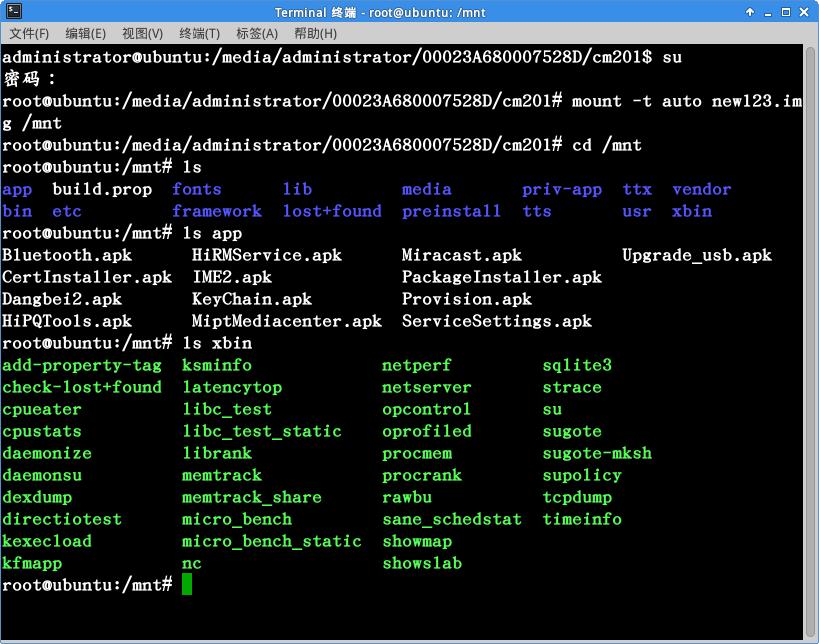819x644 pixels.
Task: Click on 'build.prop' in the ls output
Action: [102, 189]
